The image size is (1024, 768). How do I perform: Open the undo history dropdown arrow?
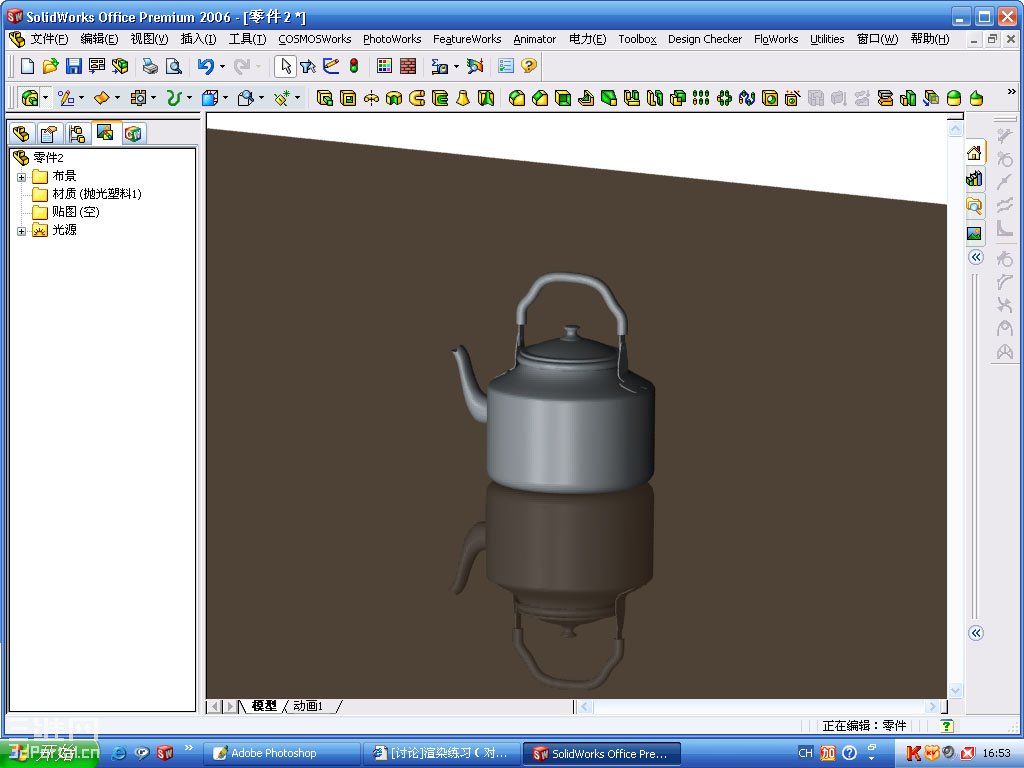point(222,66)
